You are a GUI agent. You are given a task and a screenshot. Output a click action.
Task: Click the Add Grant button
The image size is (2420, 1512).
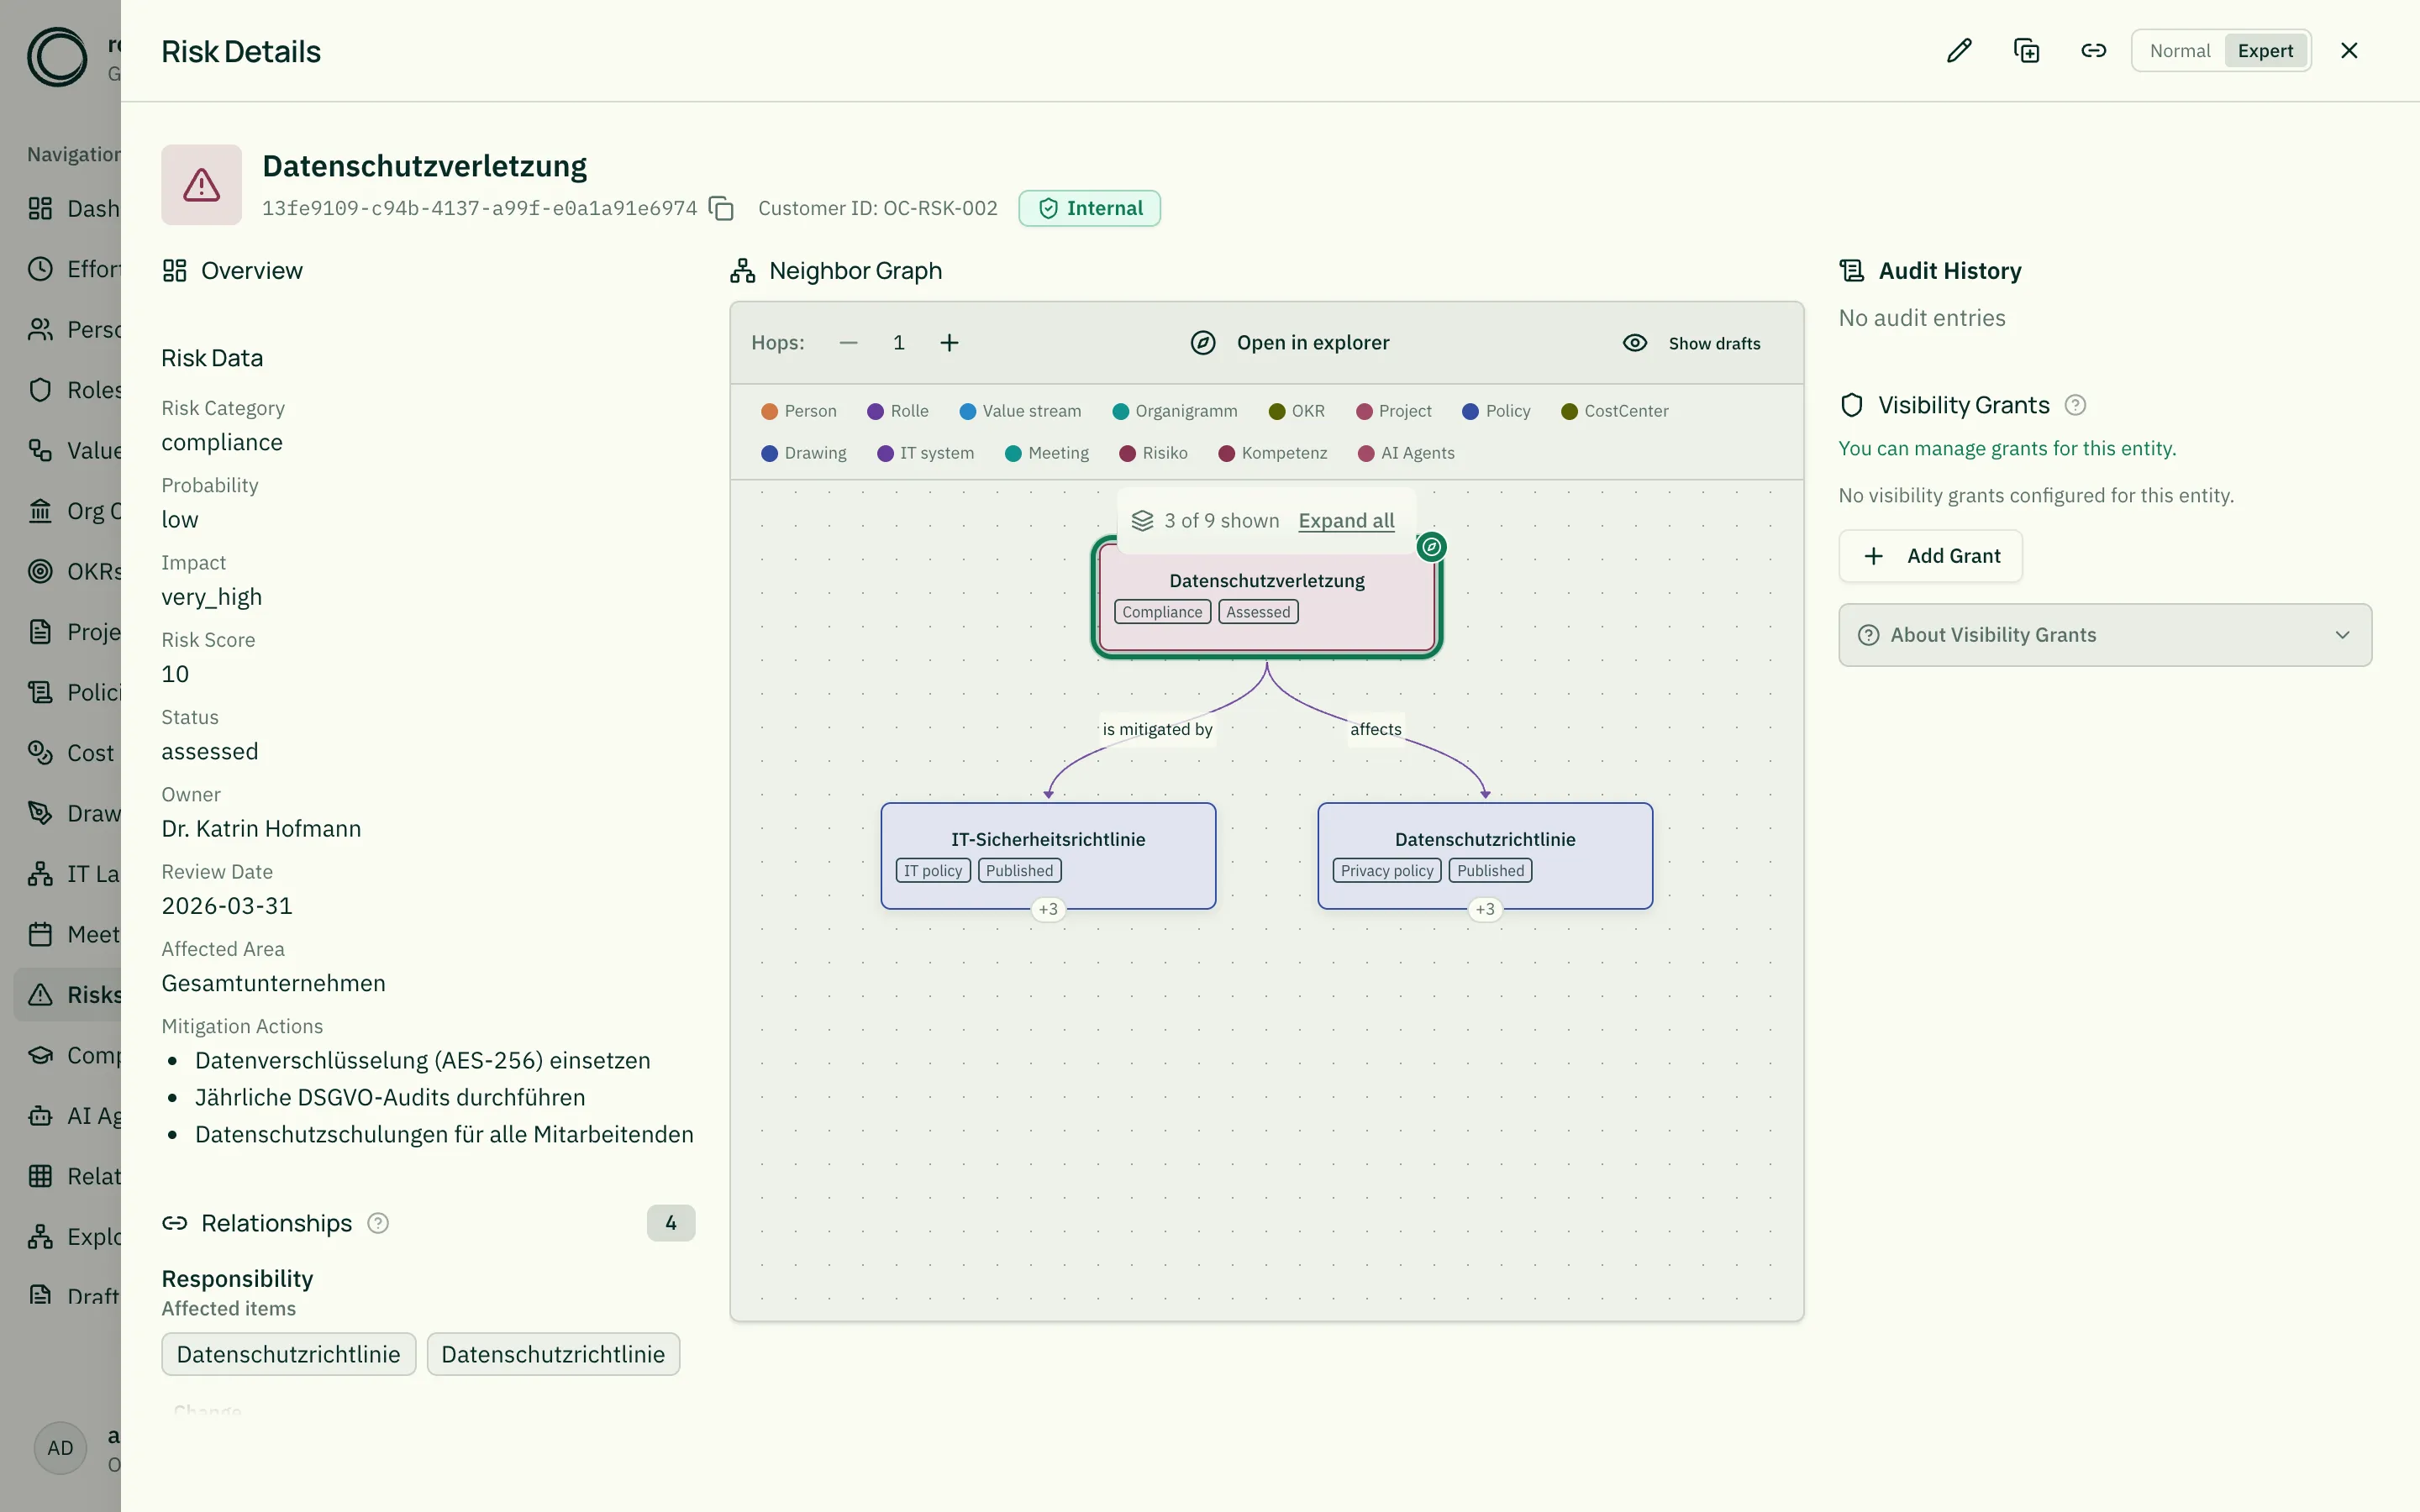coord(1930,556)
